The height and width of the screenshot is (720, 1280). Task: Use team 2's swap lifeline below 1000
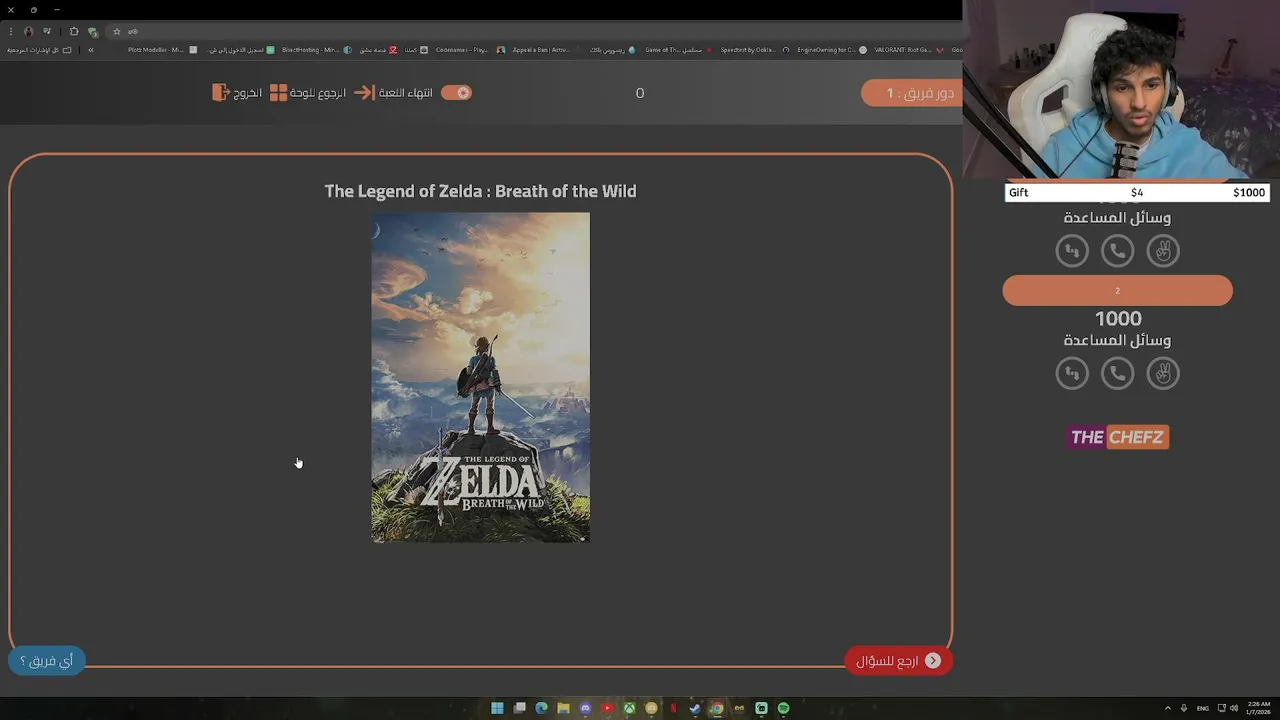(1072, 373)
